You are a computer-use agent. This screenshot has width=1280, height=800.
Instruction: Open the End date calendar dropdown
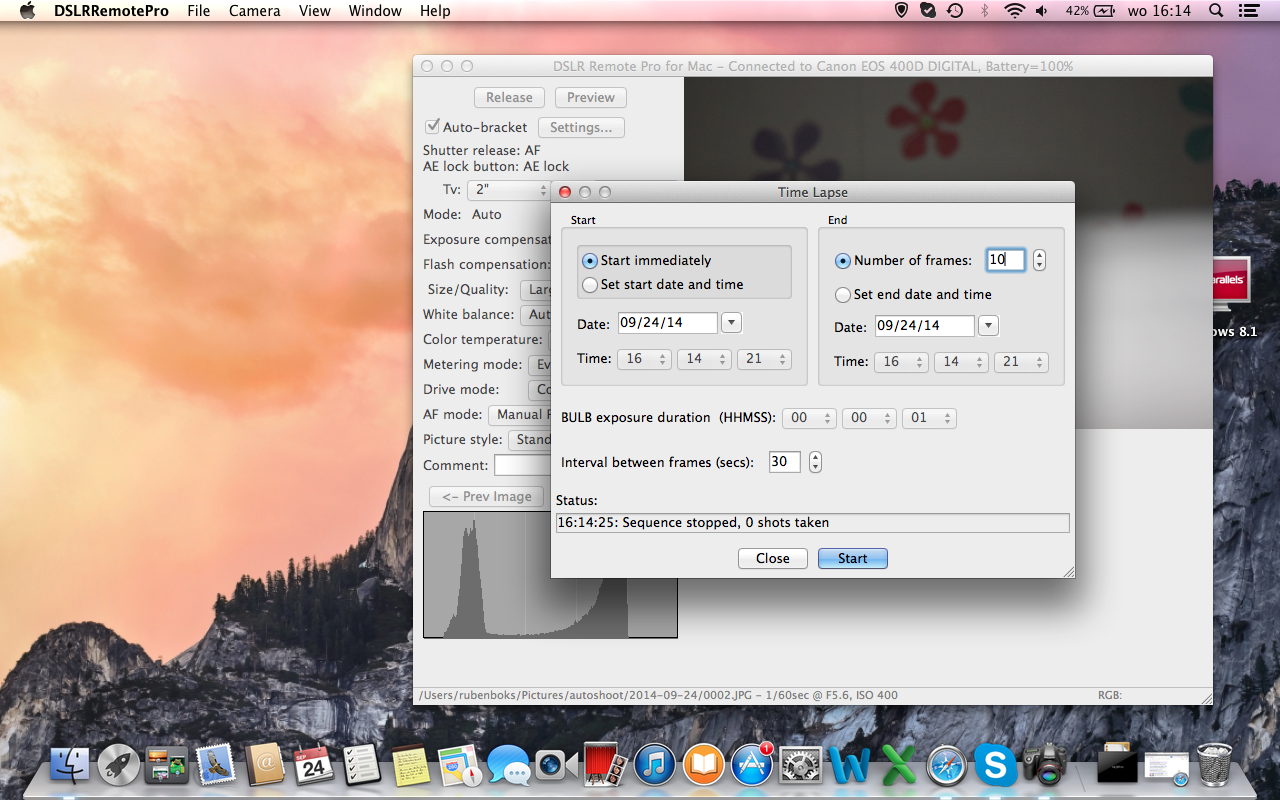tap(988, 326)
